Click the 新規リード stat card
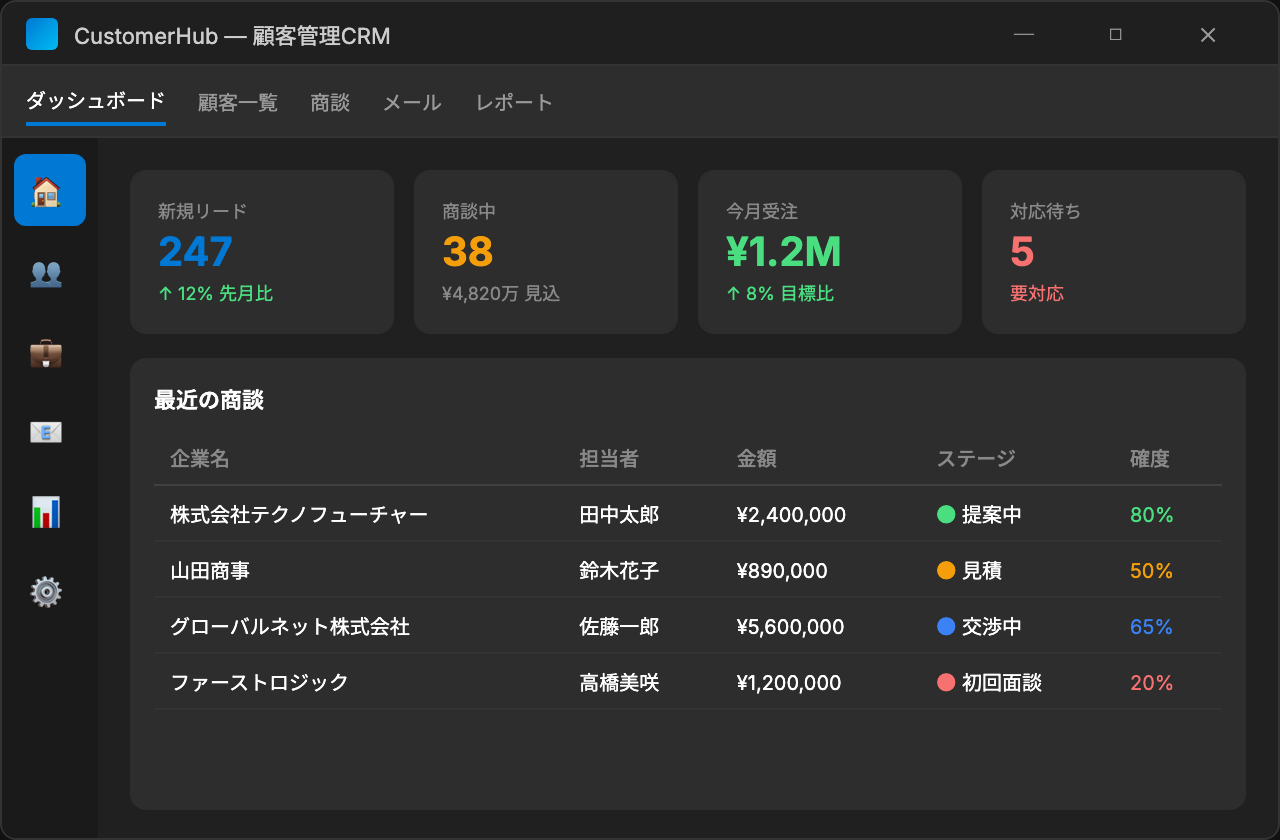 click(x=261, y=250)
